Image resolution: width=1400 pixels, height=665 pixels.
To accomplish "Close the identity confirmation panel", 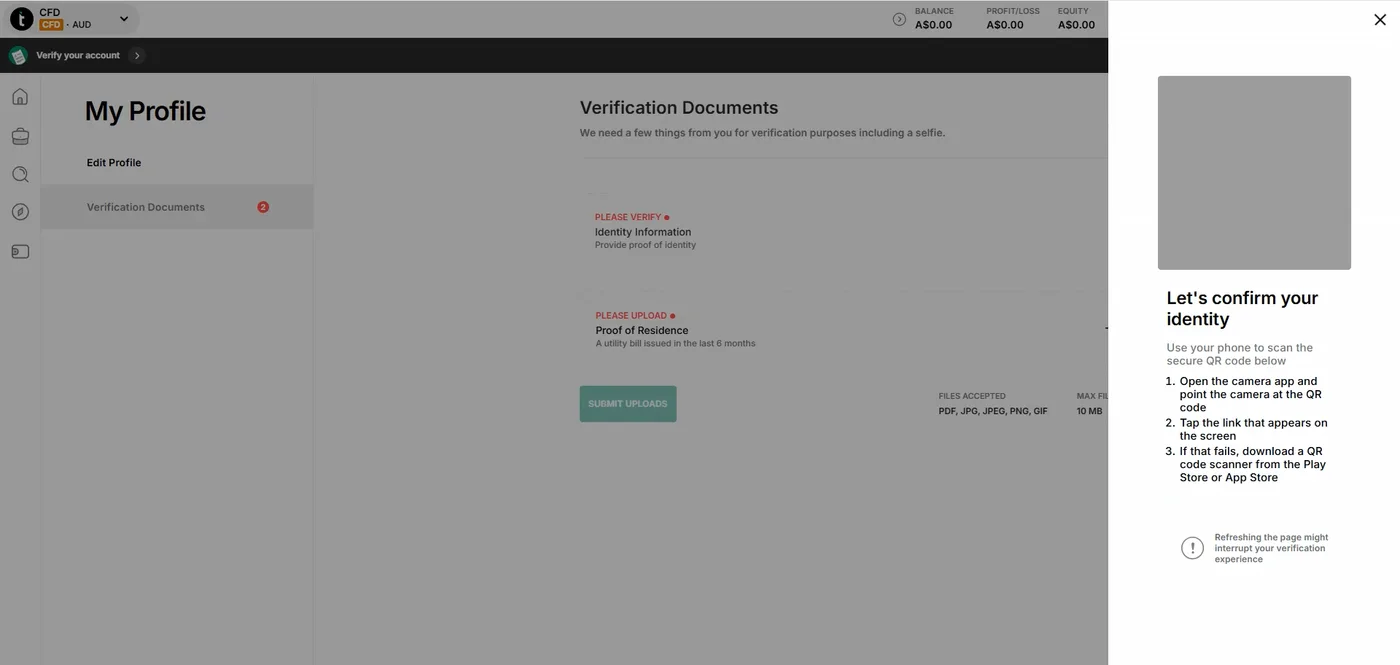I will click(x=1380, y=20).
